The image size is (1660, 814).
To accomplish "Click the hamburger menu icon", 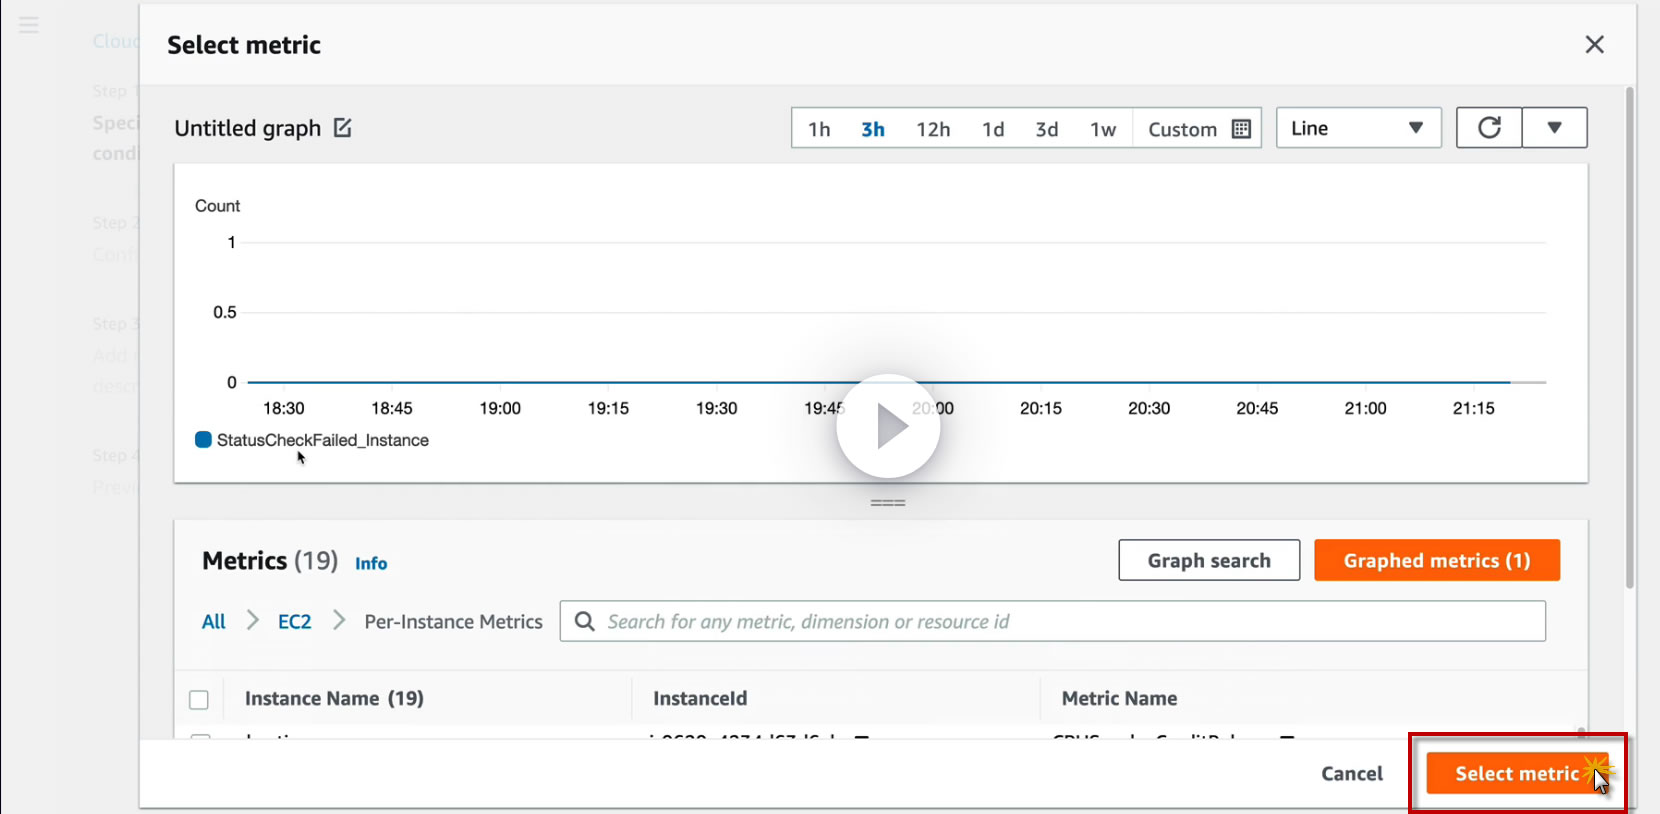I will pyautogui.click(x=29, y=25).
